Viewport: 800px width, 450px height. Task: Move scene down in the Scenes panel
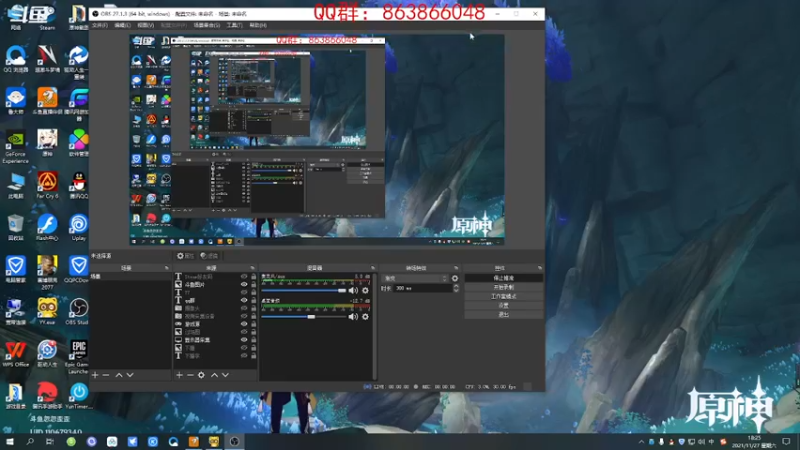[130, 375]
